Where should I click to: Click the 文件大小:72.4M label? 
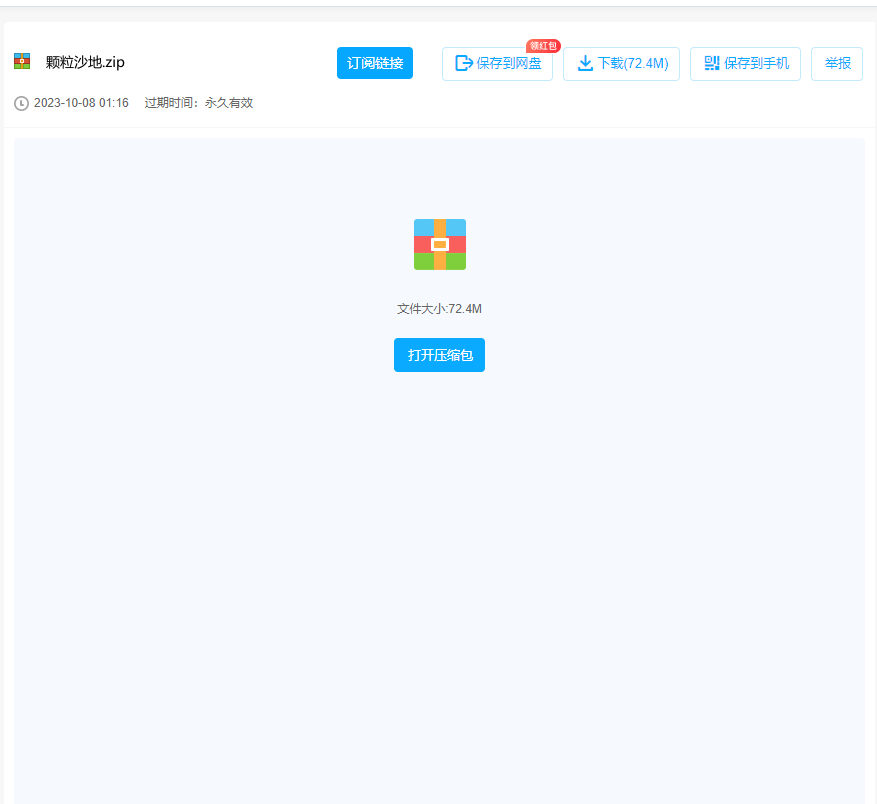439,309
